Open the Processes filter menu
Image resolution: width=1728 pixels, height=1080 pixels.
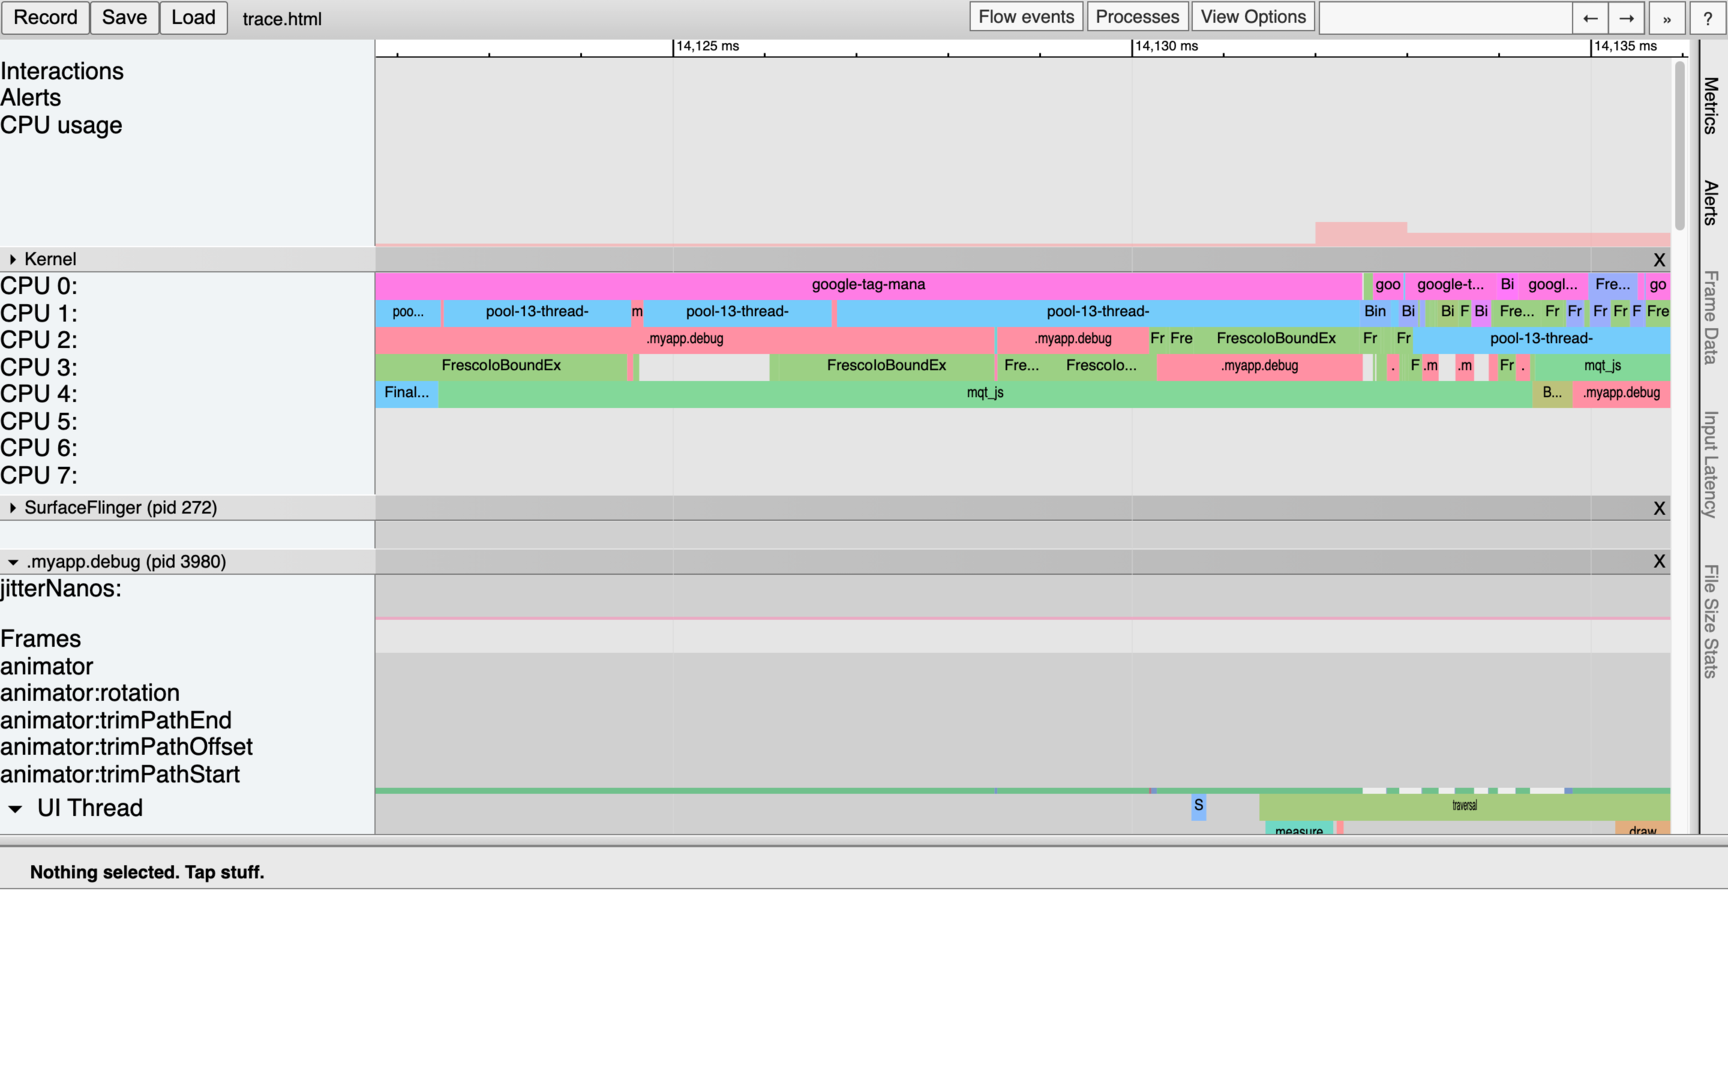[x=1137, y=17]
